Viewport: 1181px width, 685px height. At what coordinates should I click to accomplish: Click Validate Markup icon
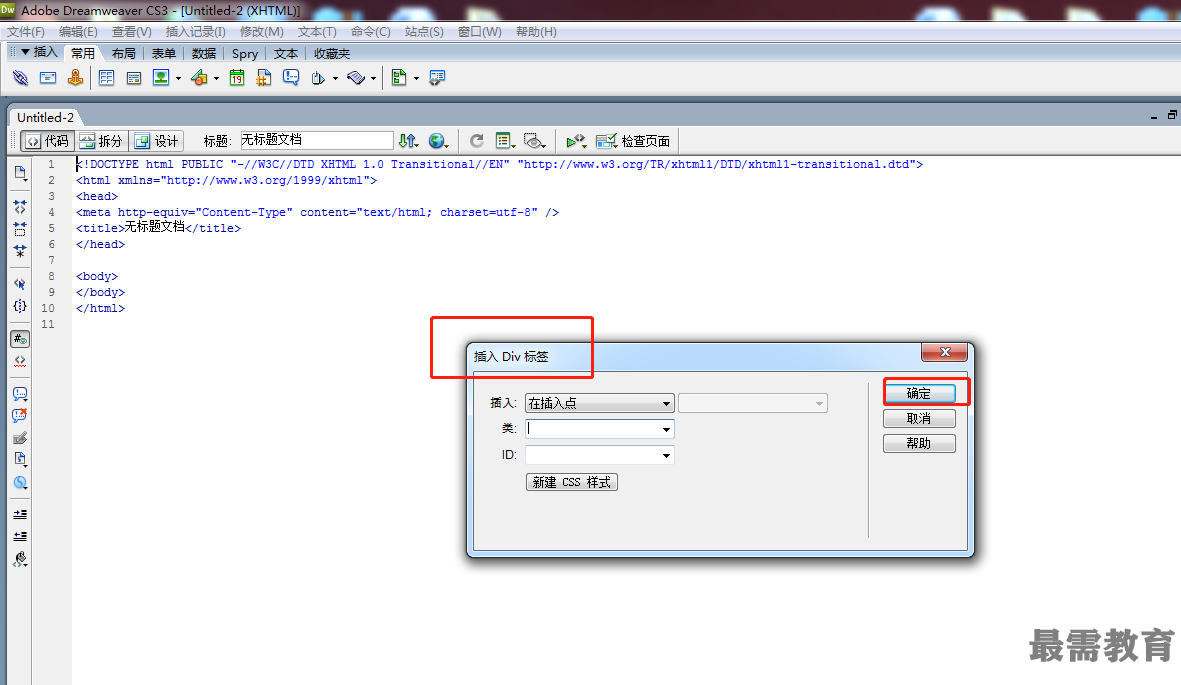click(576, 141)
